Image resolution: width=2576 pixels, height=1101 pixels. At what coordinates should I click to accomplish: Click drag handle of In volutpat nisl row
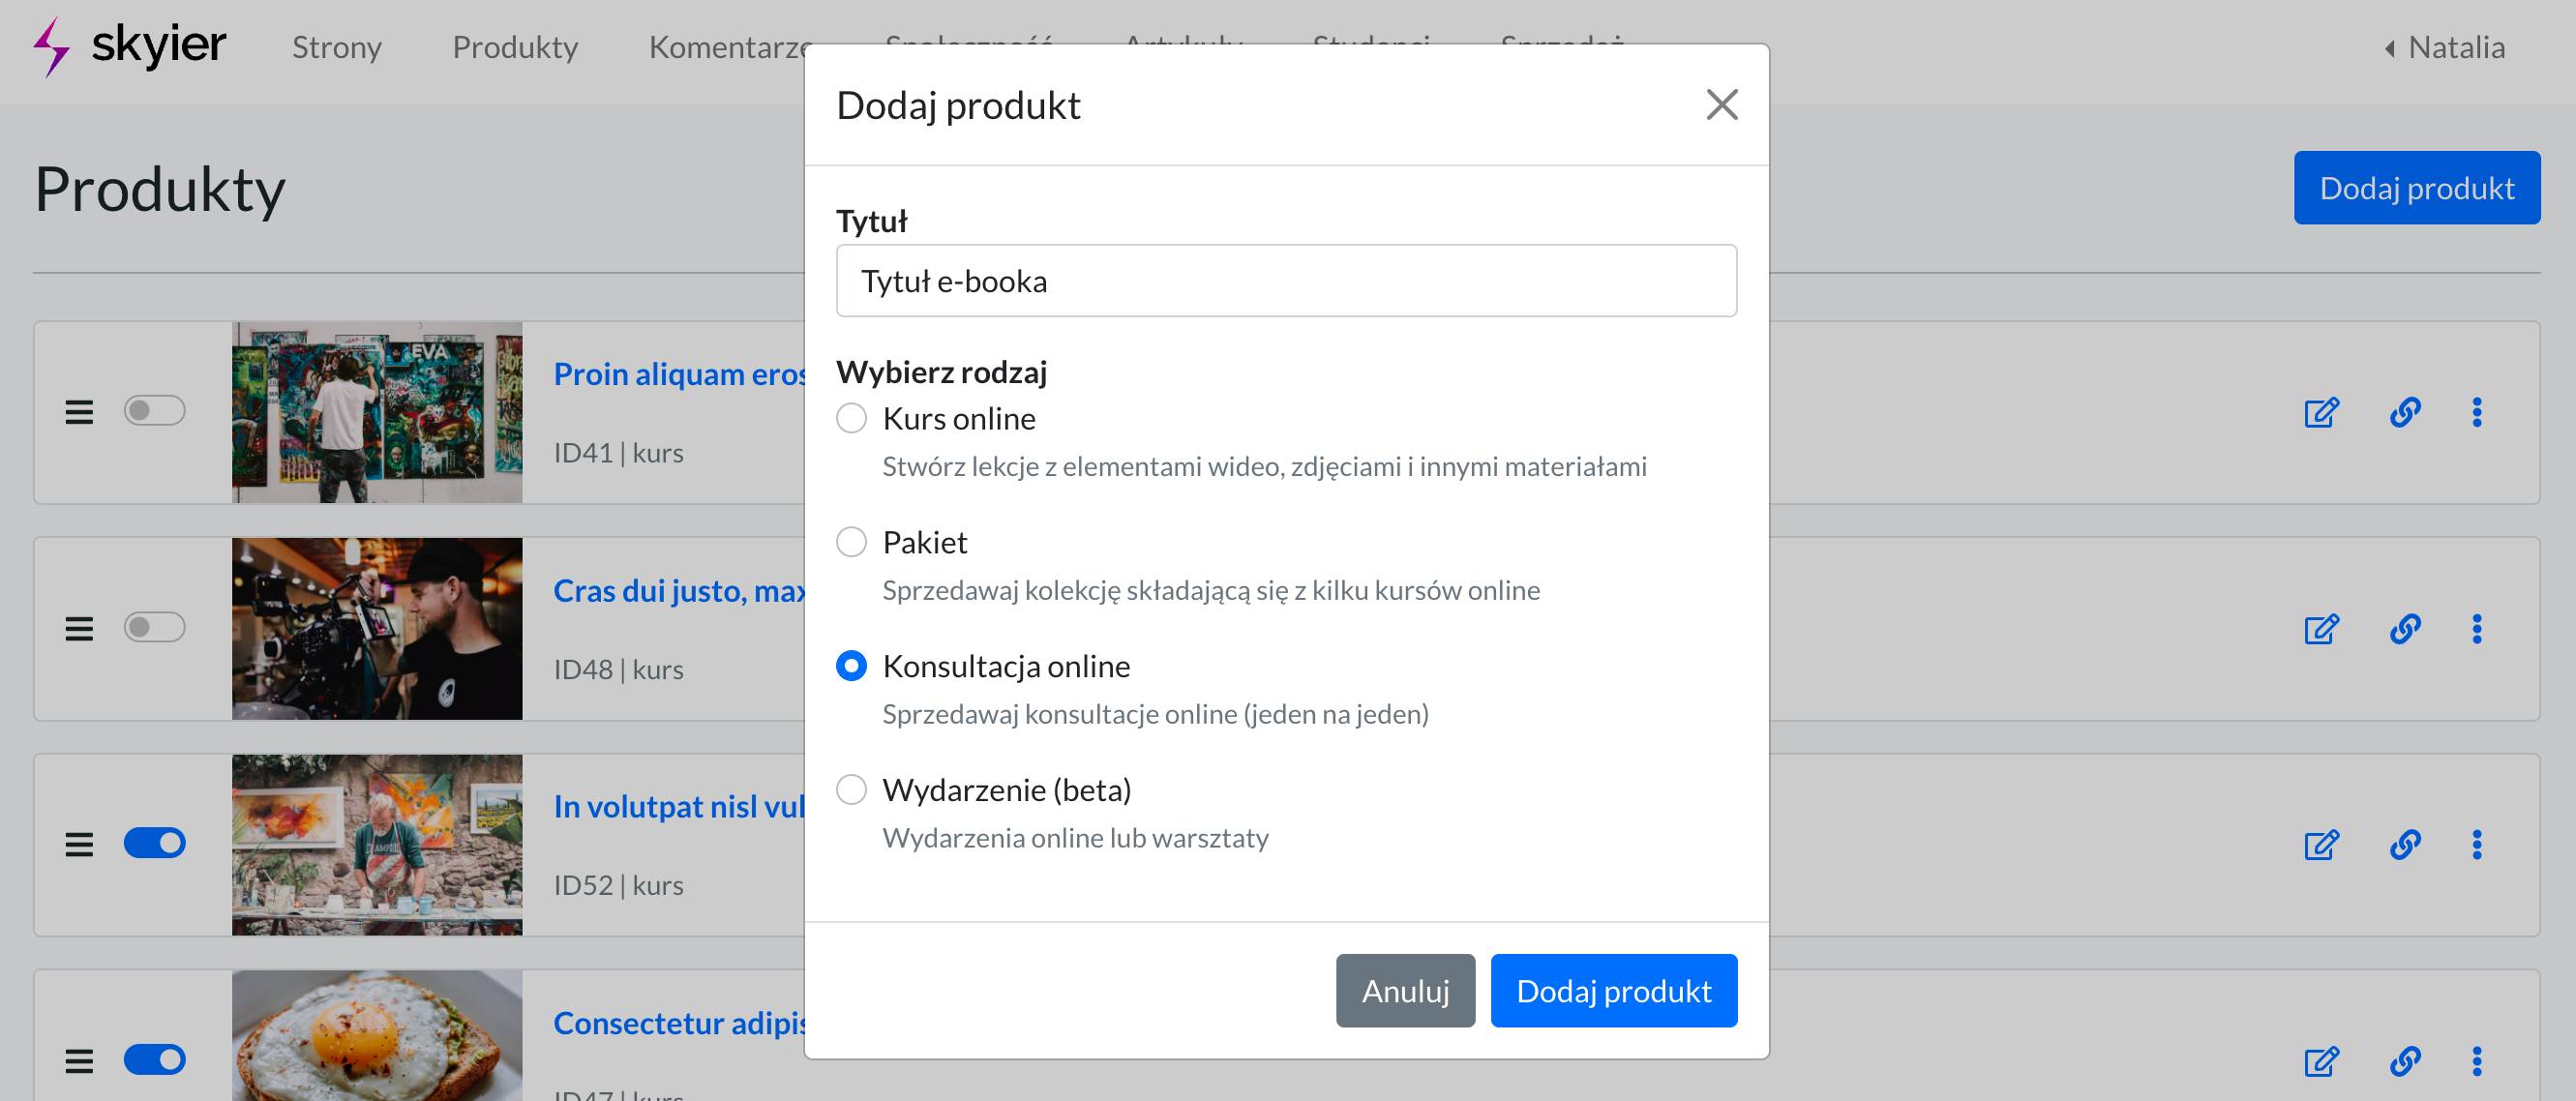(79, 844)
